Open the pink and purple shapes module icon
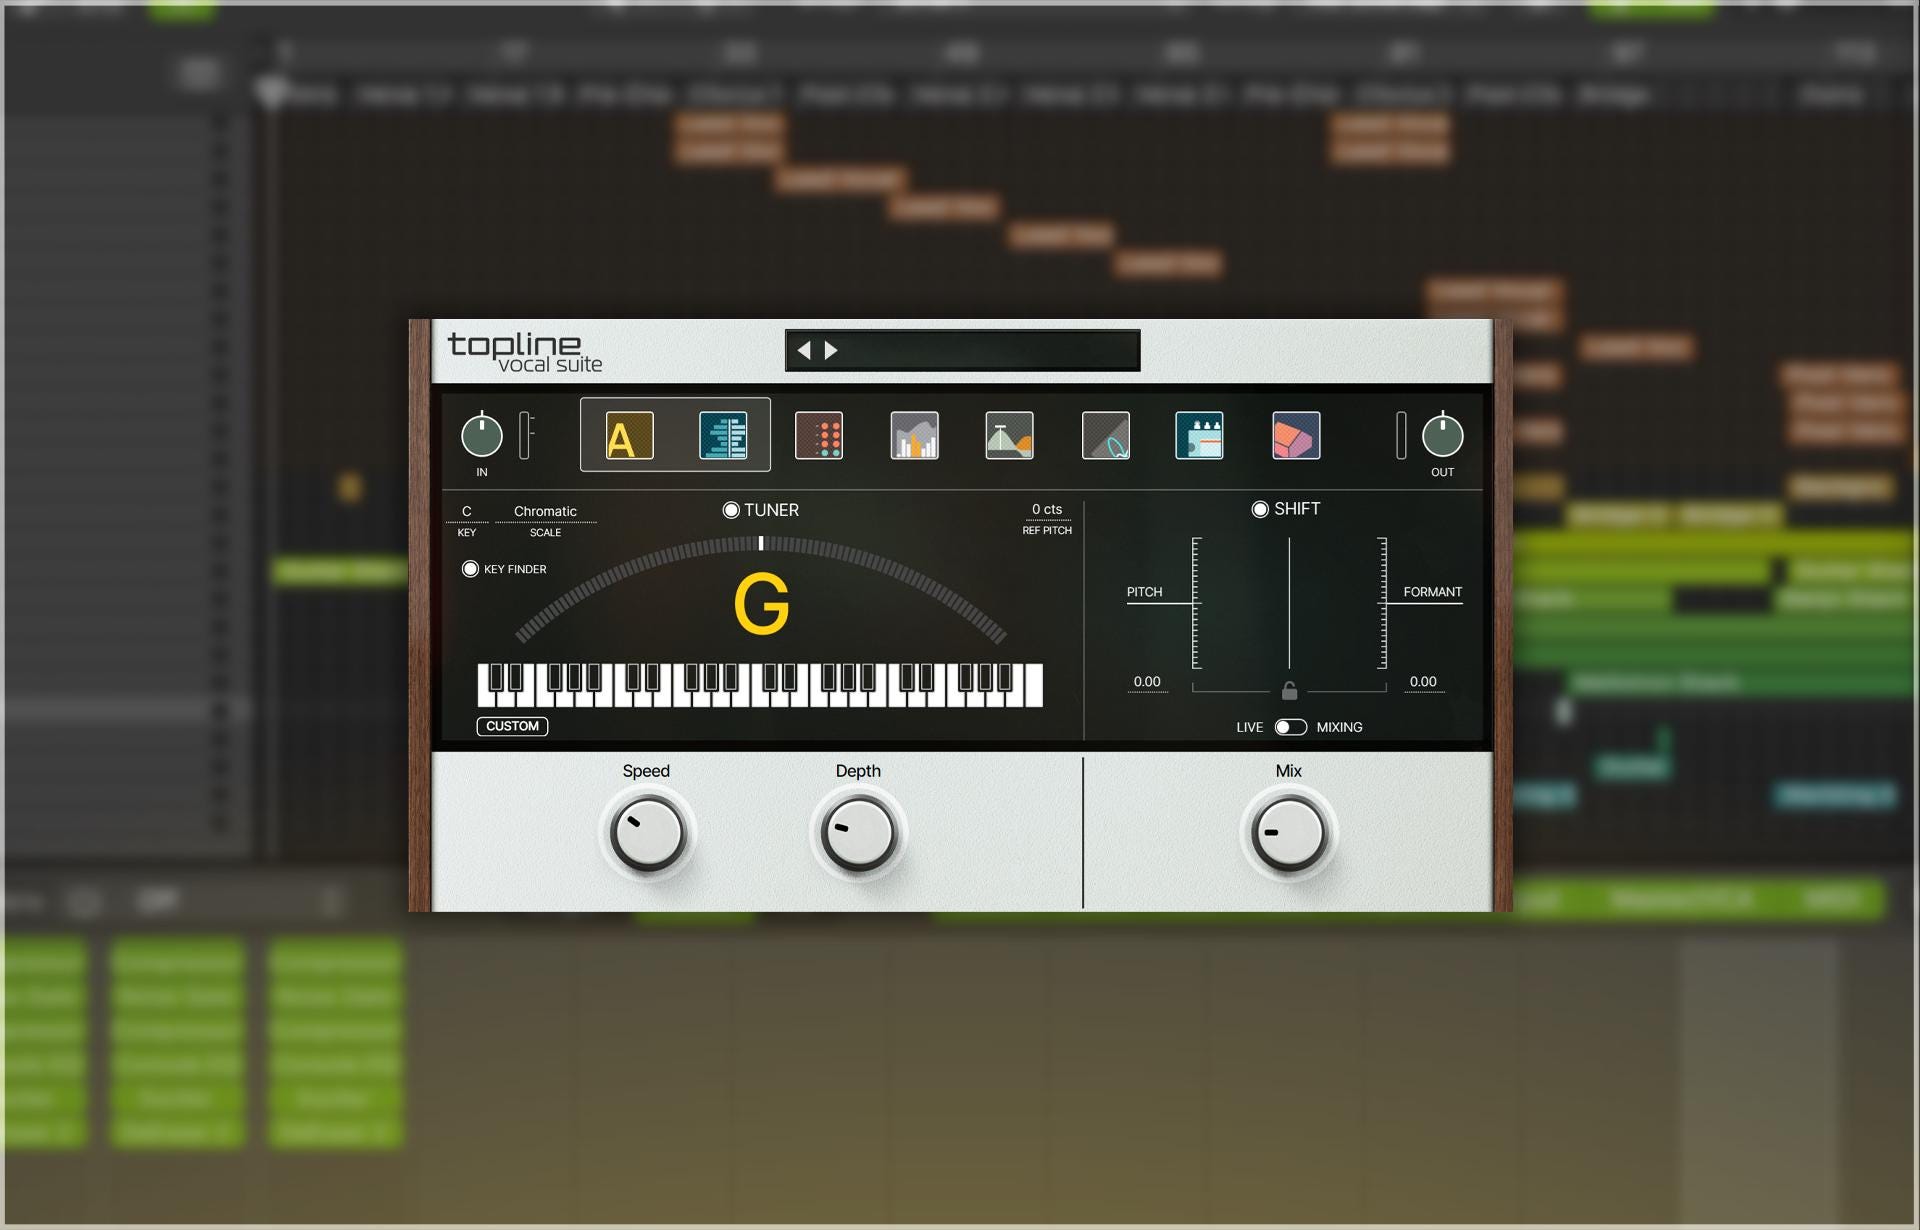The width and height of the screenshot is (1920, 1230). [x=1297, y=436]
